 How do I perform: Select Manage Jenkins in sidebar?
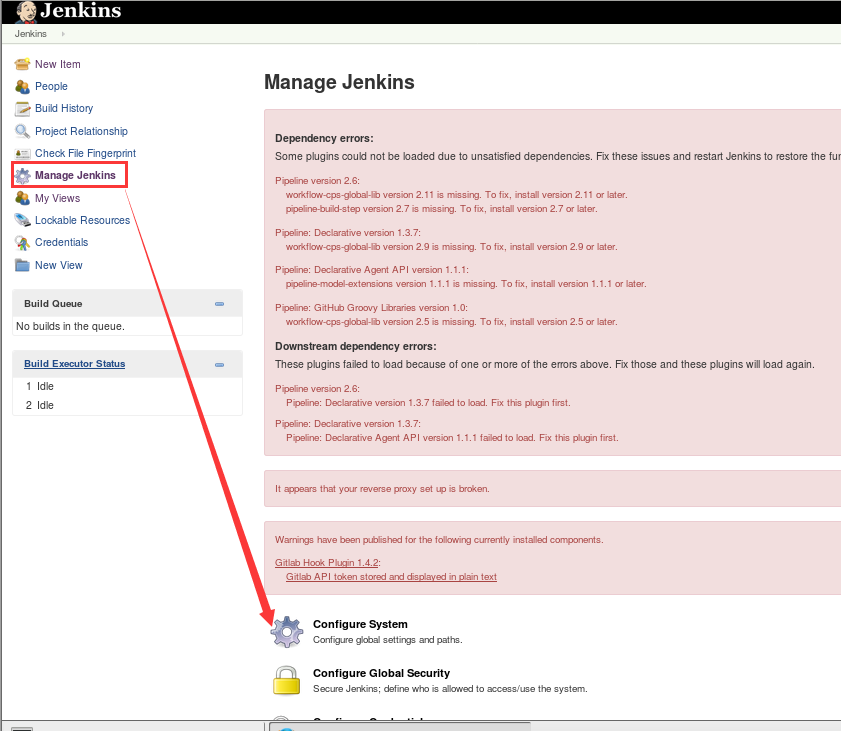pos(75,176)
